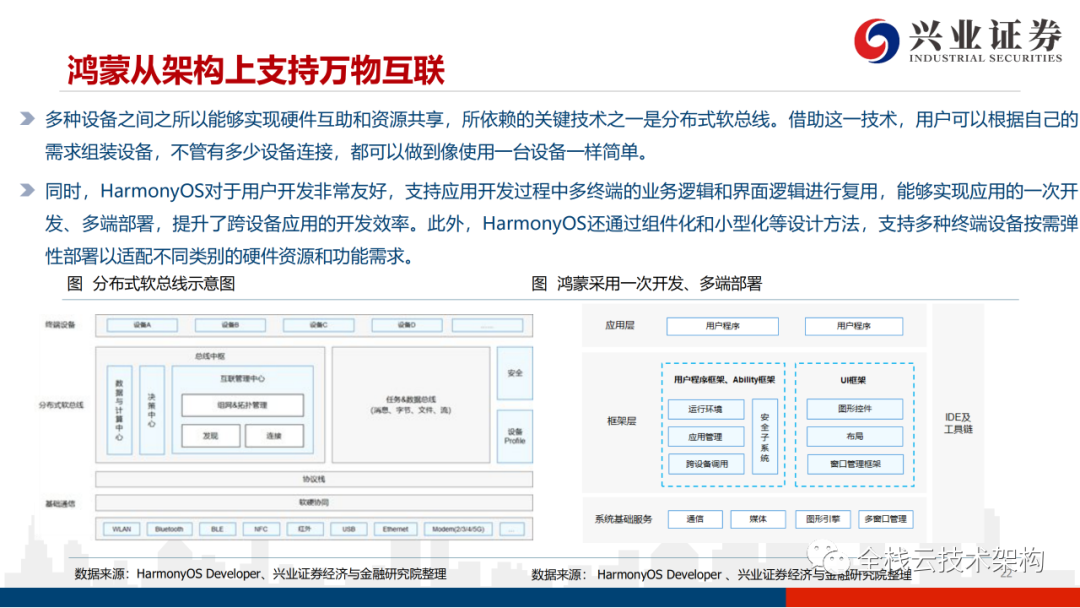Select the 发现 box
The image size is (1080, 608).
pos(211,436)
